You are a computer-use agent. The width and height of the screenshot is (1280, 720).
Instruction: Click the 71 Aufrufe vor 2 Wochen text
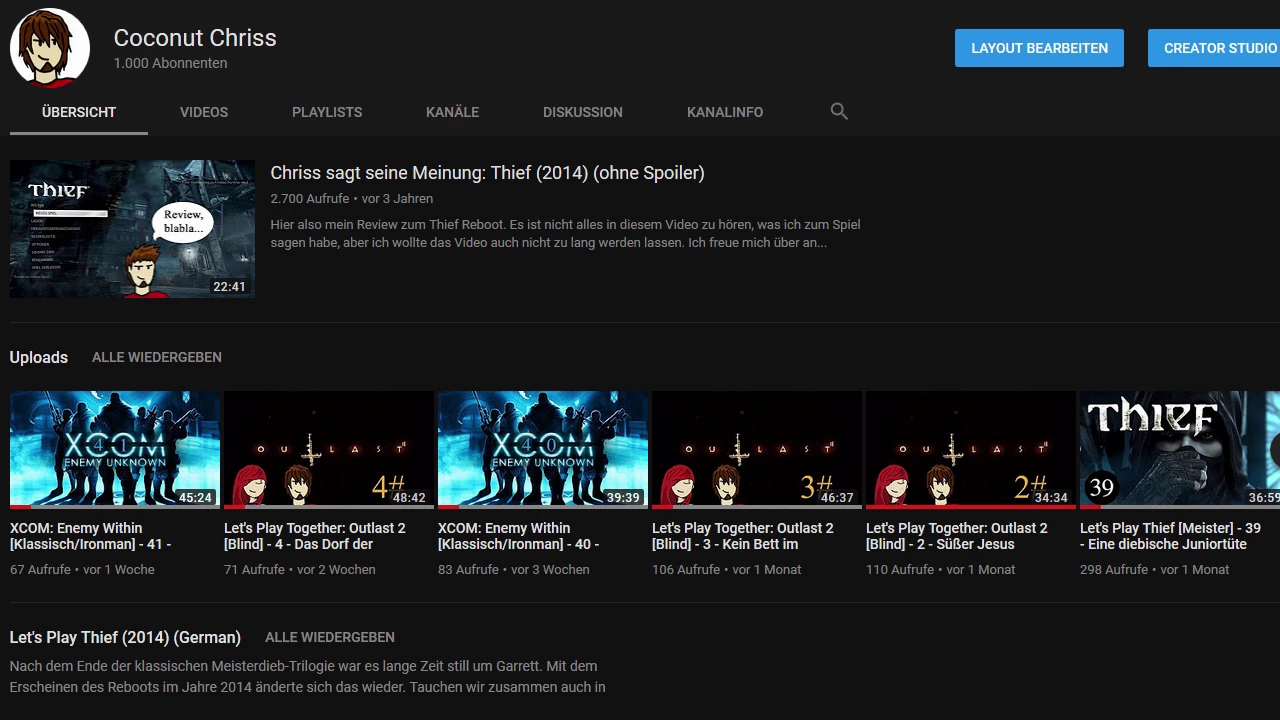[x=300, y=569]
